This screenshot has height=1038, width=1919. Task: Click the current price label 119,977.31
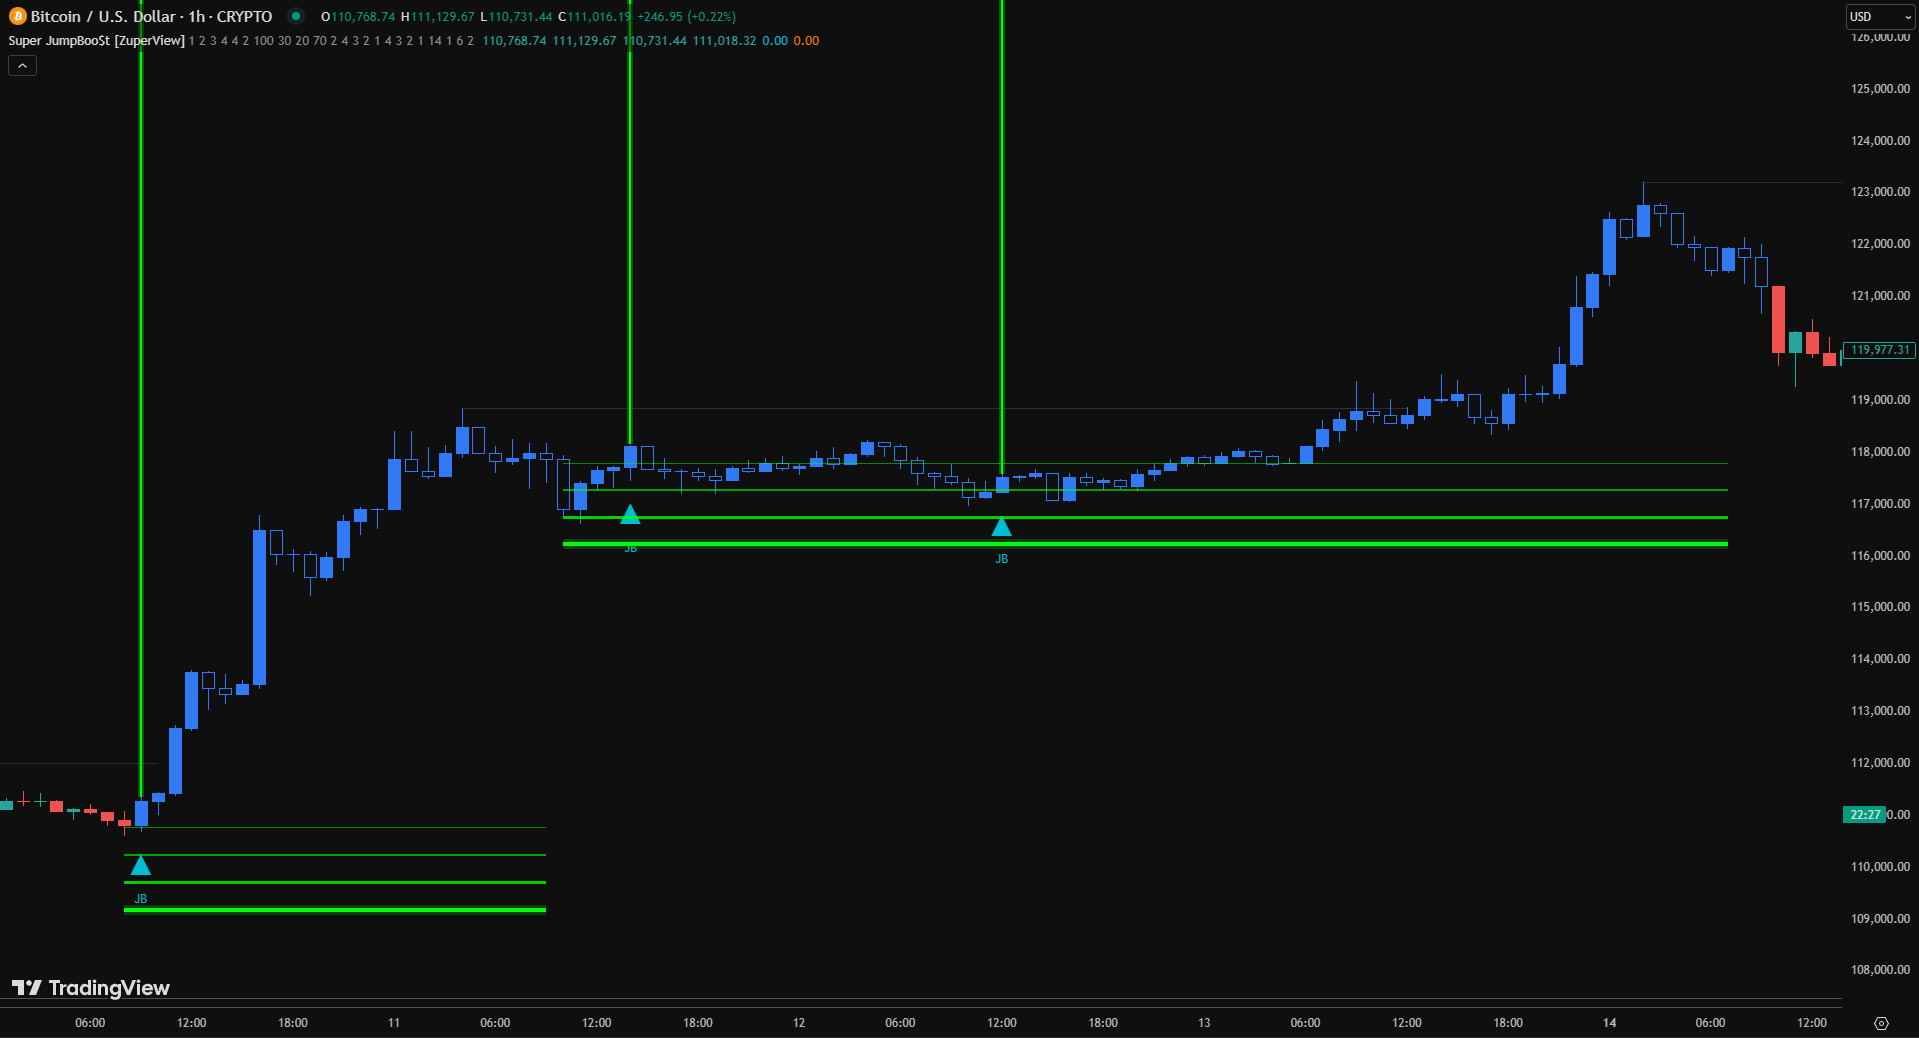tap(1879, 350)
